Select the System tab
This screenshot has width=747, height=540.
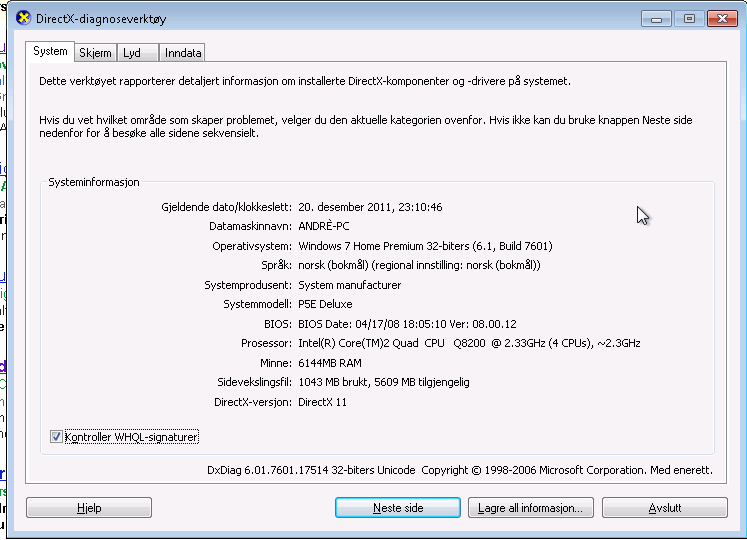coord(50,51)
